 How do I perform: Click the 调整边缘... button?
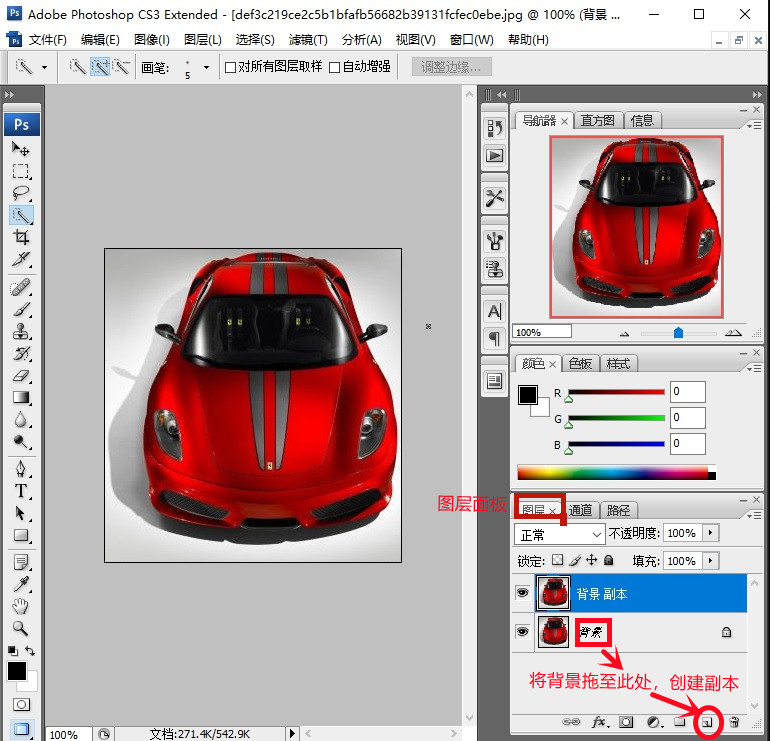click(451, 67)
